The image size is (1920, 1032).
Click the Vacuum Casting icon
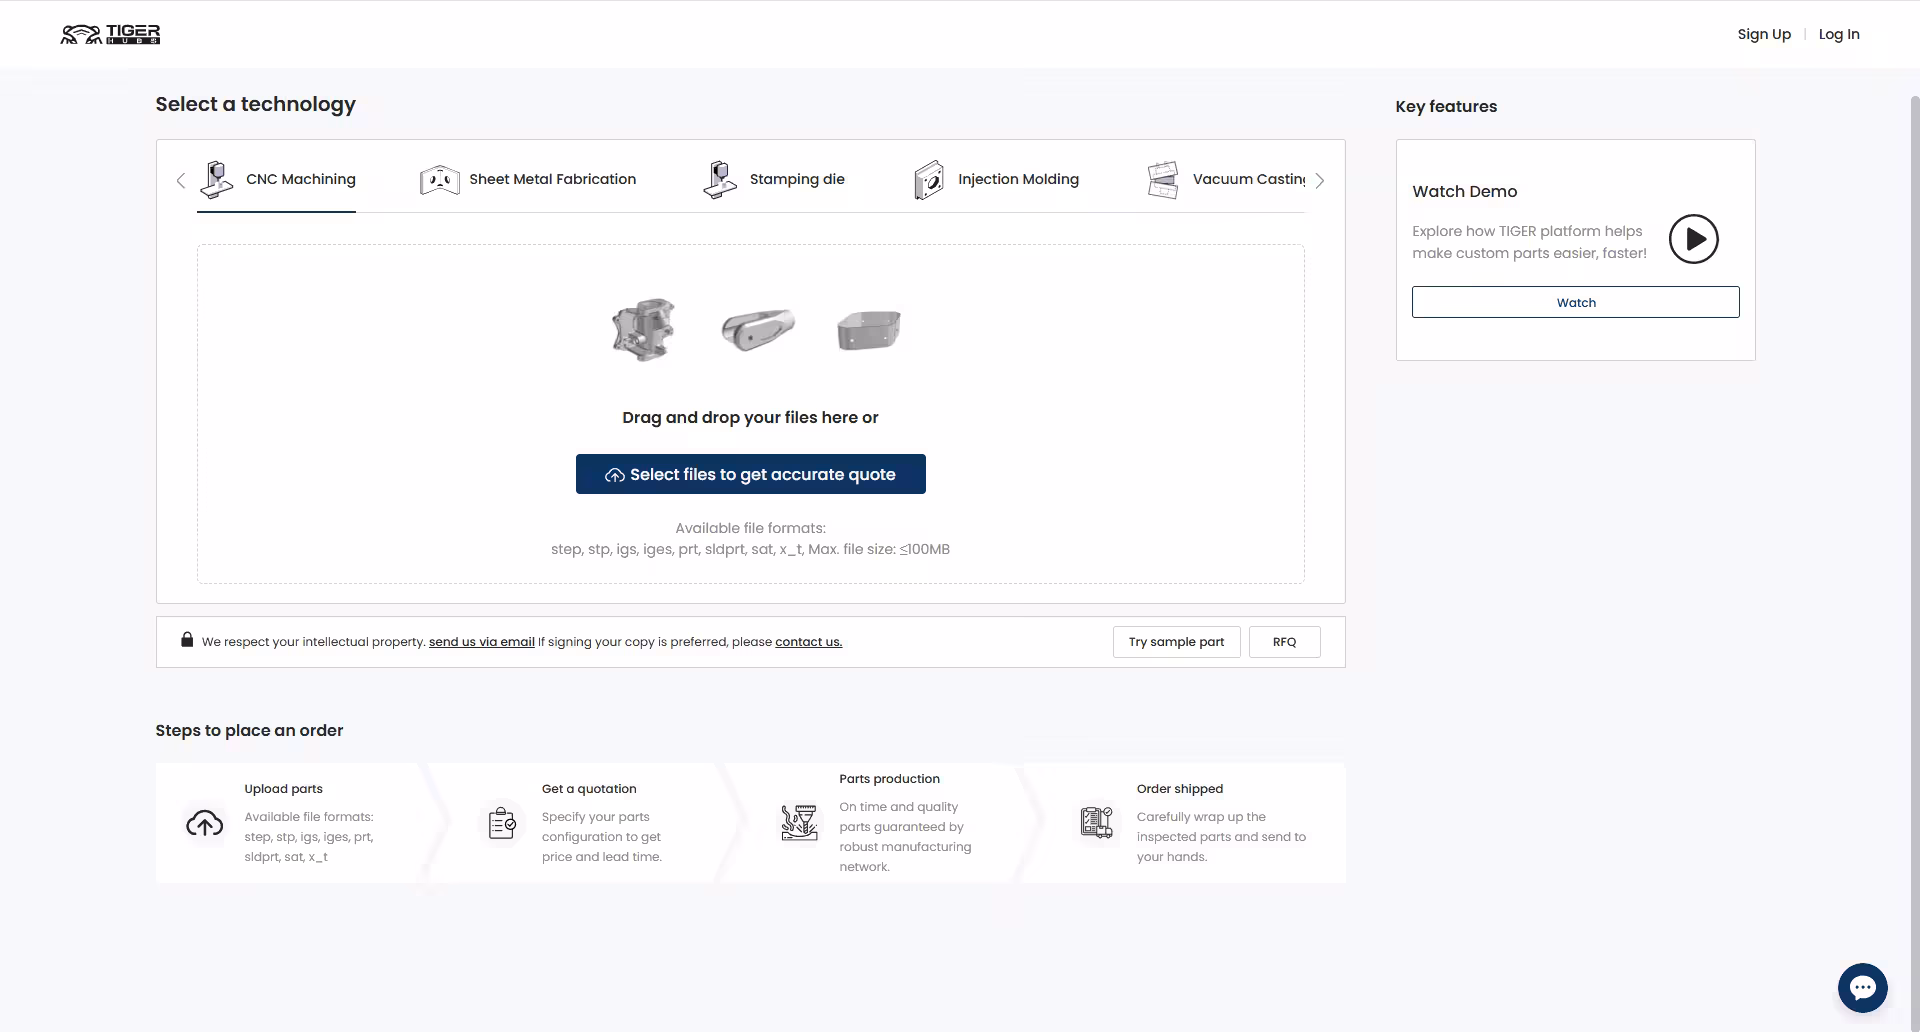click(x=1163, y=180)
